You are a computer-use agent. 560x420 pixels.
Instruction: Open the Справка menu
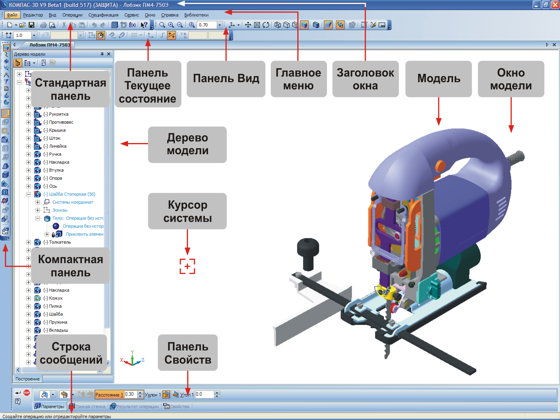[x=170, y=15]
